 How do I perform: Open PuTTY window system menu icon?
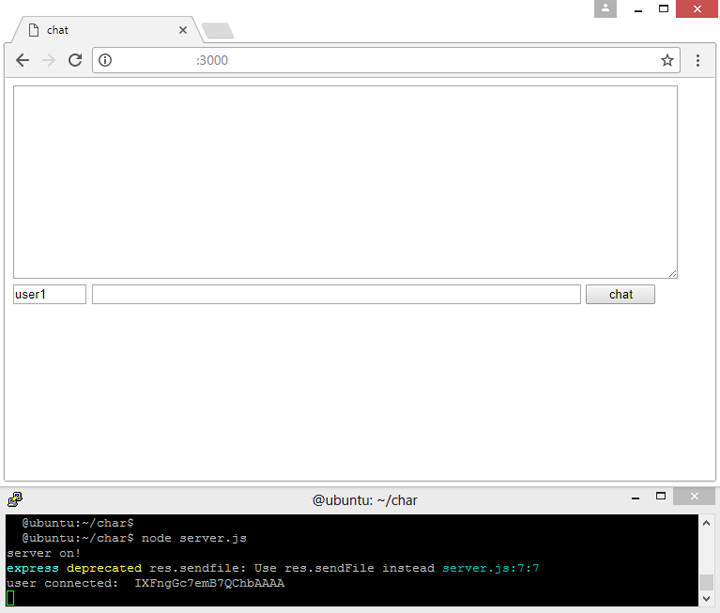[x=14, y=499]
